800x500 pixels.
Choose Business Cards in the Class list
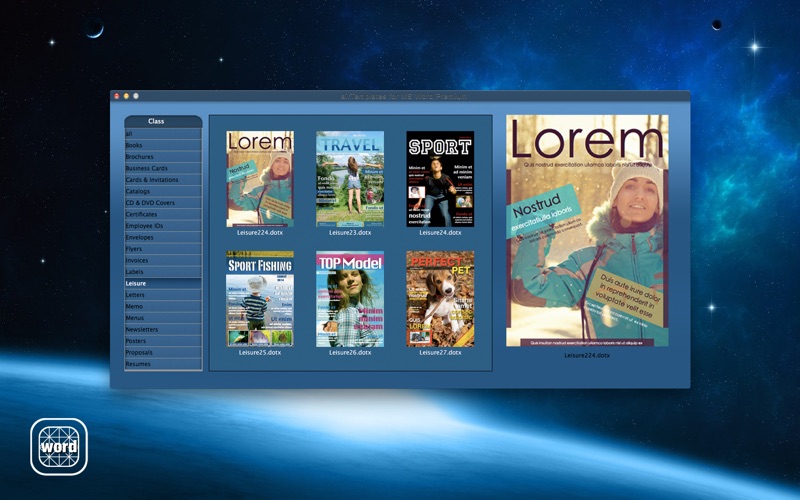click(x=163, y=168)
